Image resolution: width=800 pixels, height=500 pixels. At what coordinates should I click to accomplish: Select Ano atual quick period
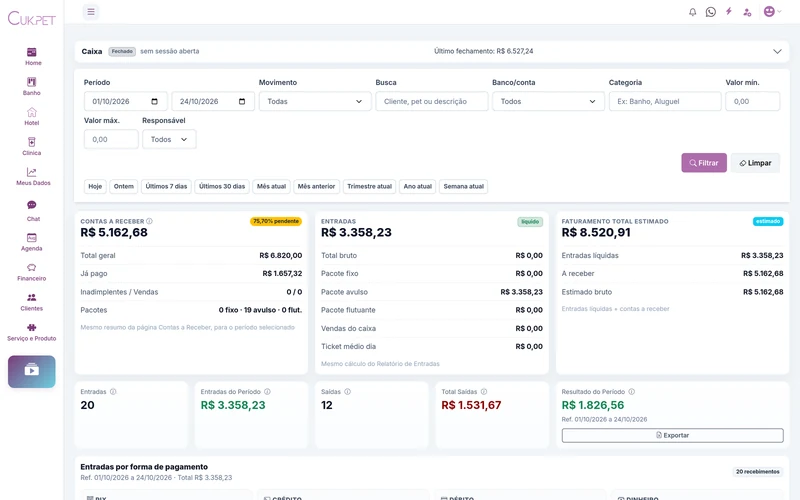417,187
